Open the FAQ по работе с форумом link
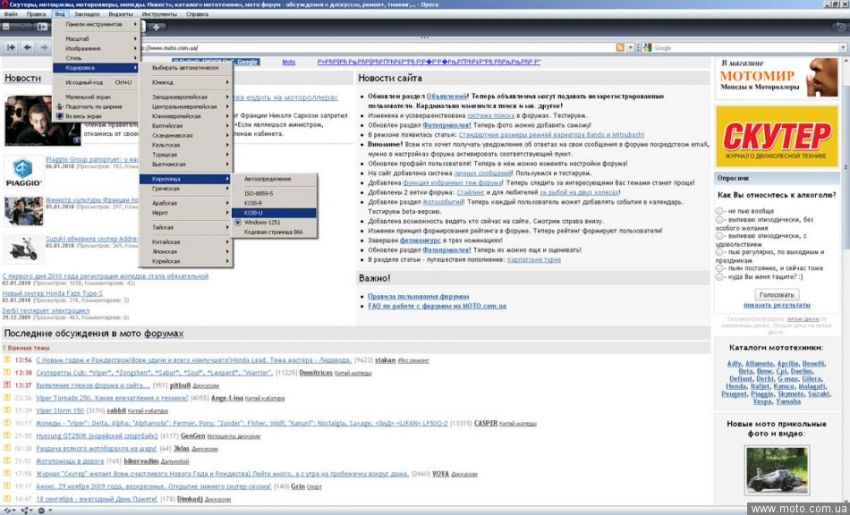Viewport: 850px width, 515px height. [437, 306]
